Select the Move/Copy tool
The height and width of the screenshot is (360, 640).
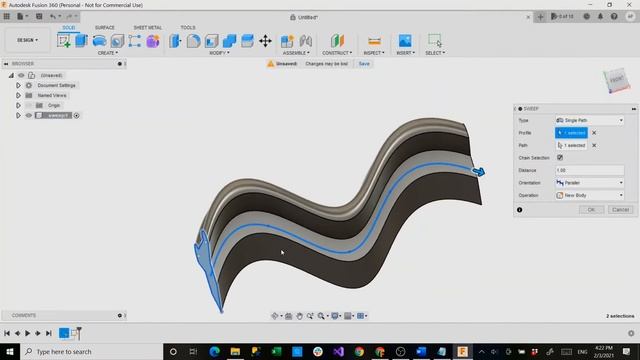click(265, 41)
